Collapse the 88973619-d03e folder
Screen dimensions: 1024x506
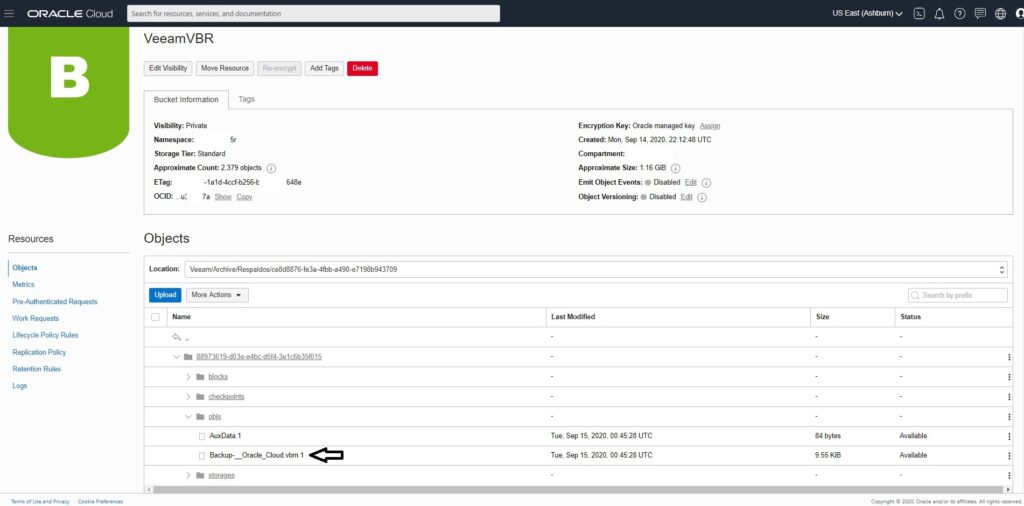pyautogui.click(x=176, y=357)
